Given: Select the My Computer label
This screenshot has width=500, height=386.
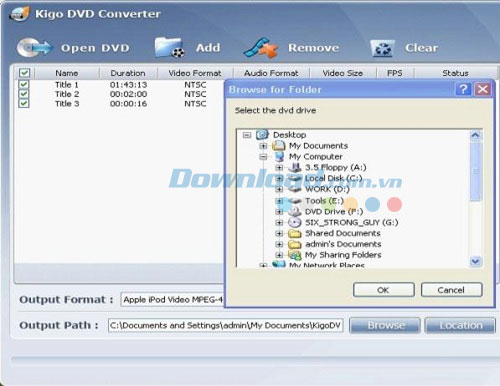Looking at the screenshot, I should pyautogui.click(x=316, y=156).
